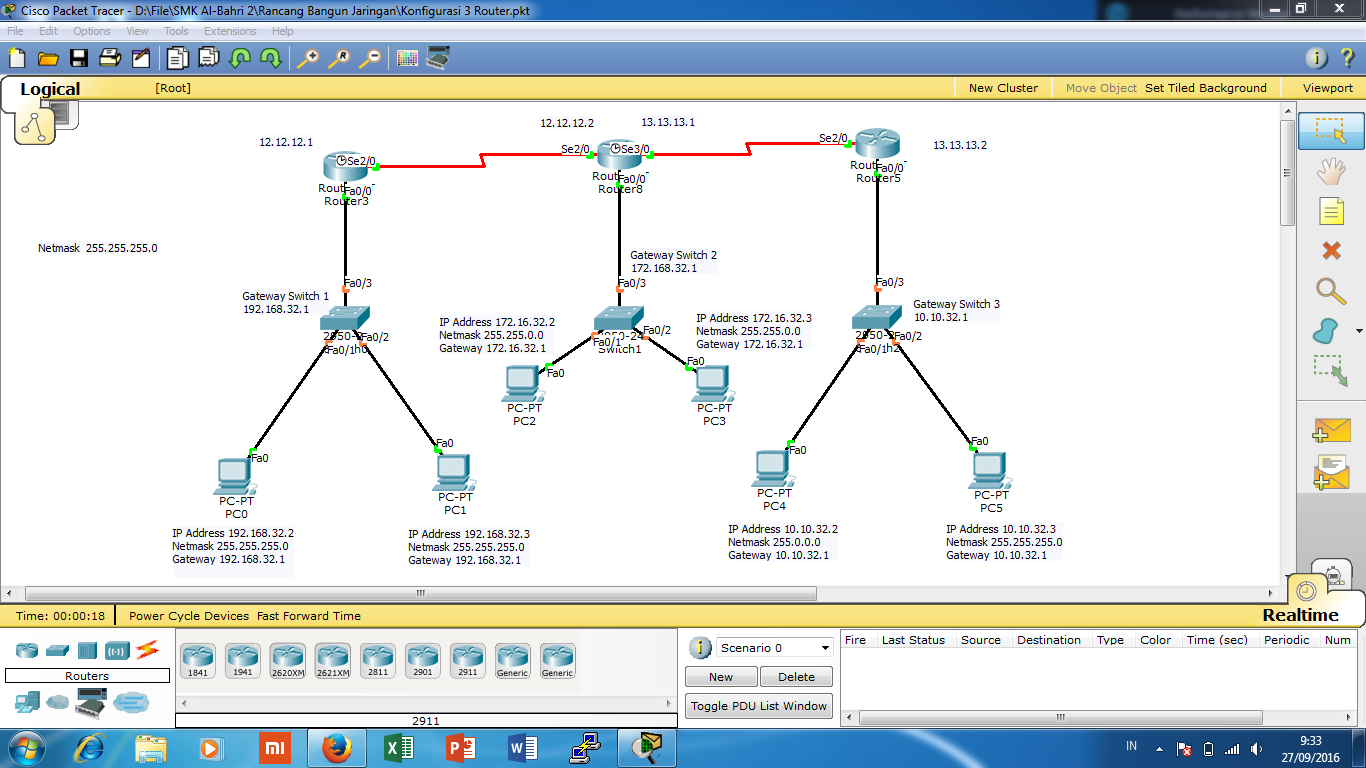Screen dimensions: 1366x768
Task: Select the Switches device category
Action: pos(57,650)
